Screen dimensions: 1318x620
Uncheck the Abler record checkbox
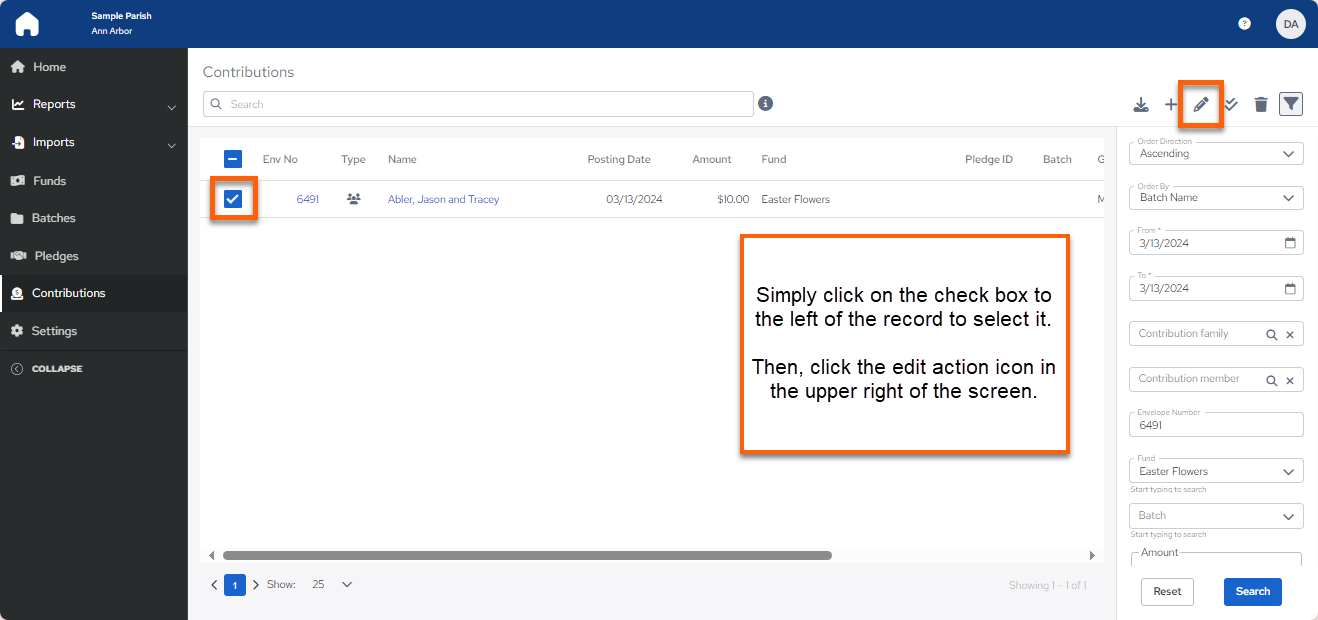pos(232,199)
